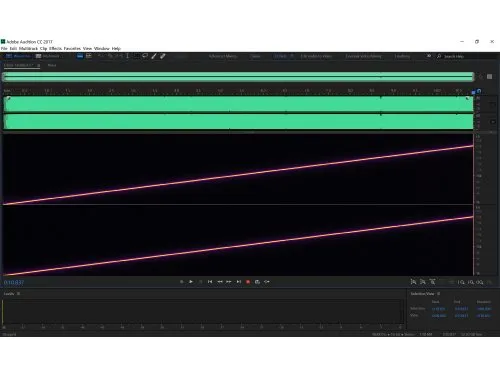
Task: Select the Time Selection tool
Action: (127, 56)
